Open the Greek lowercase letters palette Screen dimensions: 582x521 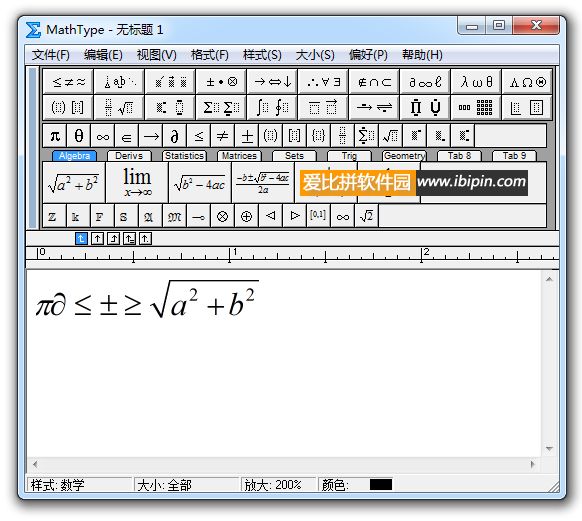[x=476, y=82]
